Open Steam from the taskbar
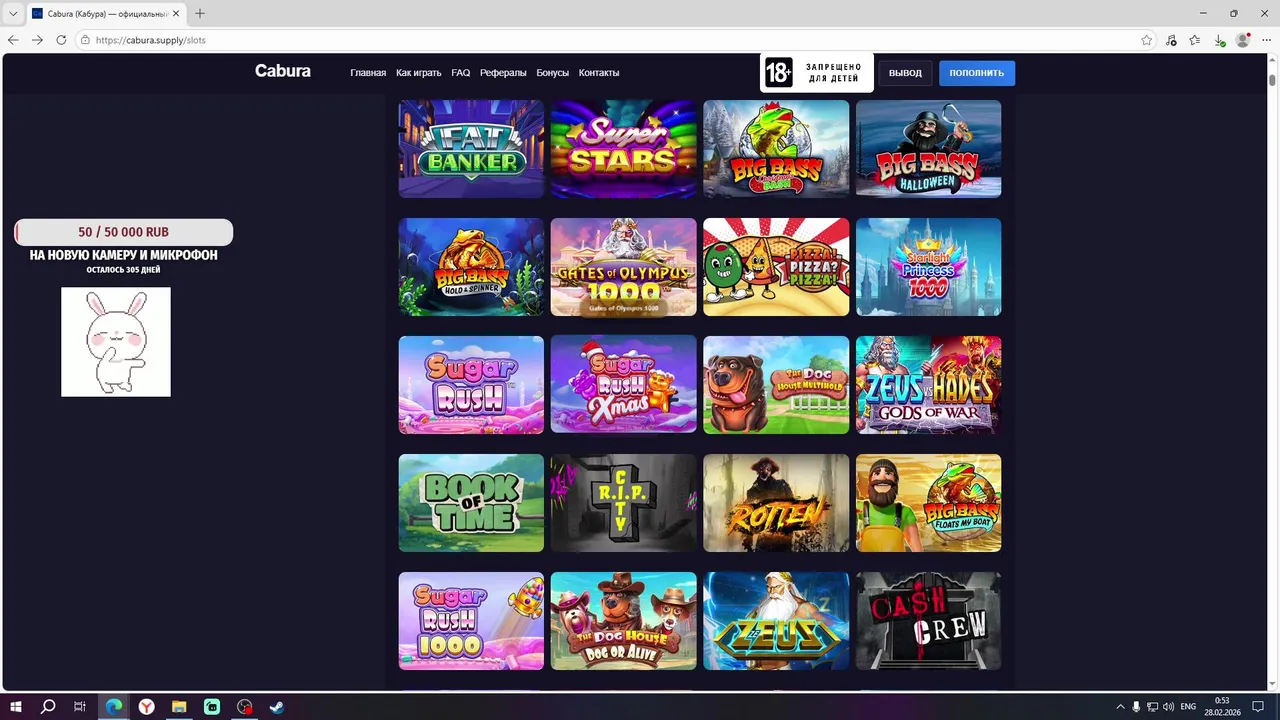The width and height of the screenshot is (1280, 720). (x=277, y=707)
